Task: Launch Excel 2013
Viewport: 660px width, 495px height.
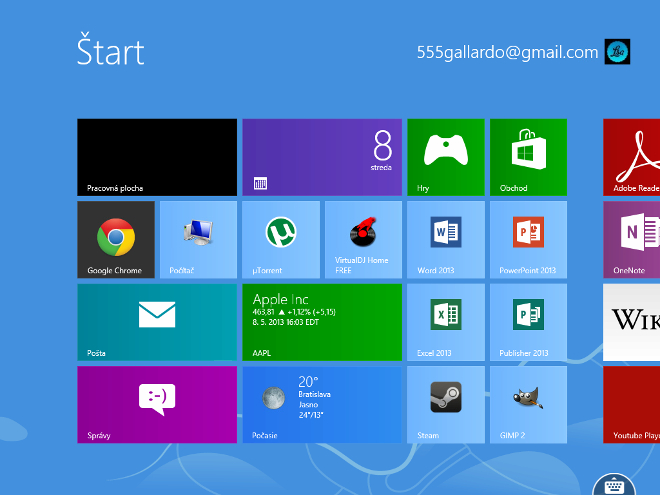Action: click(446, 322)
